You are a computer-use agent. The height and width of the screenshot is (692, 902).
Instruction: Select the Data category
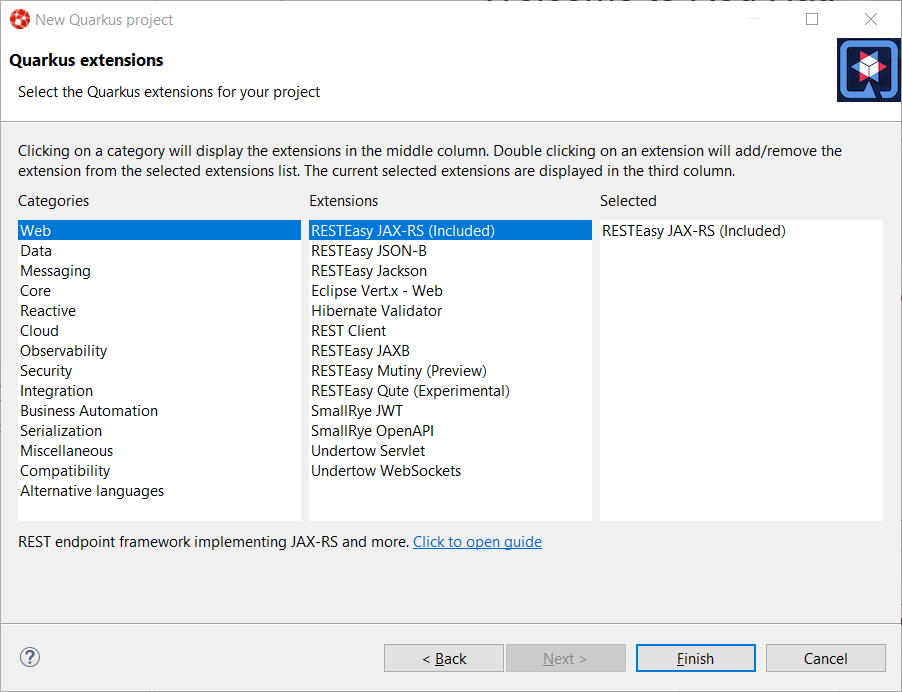159,250
